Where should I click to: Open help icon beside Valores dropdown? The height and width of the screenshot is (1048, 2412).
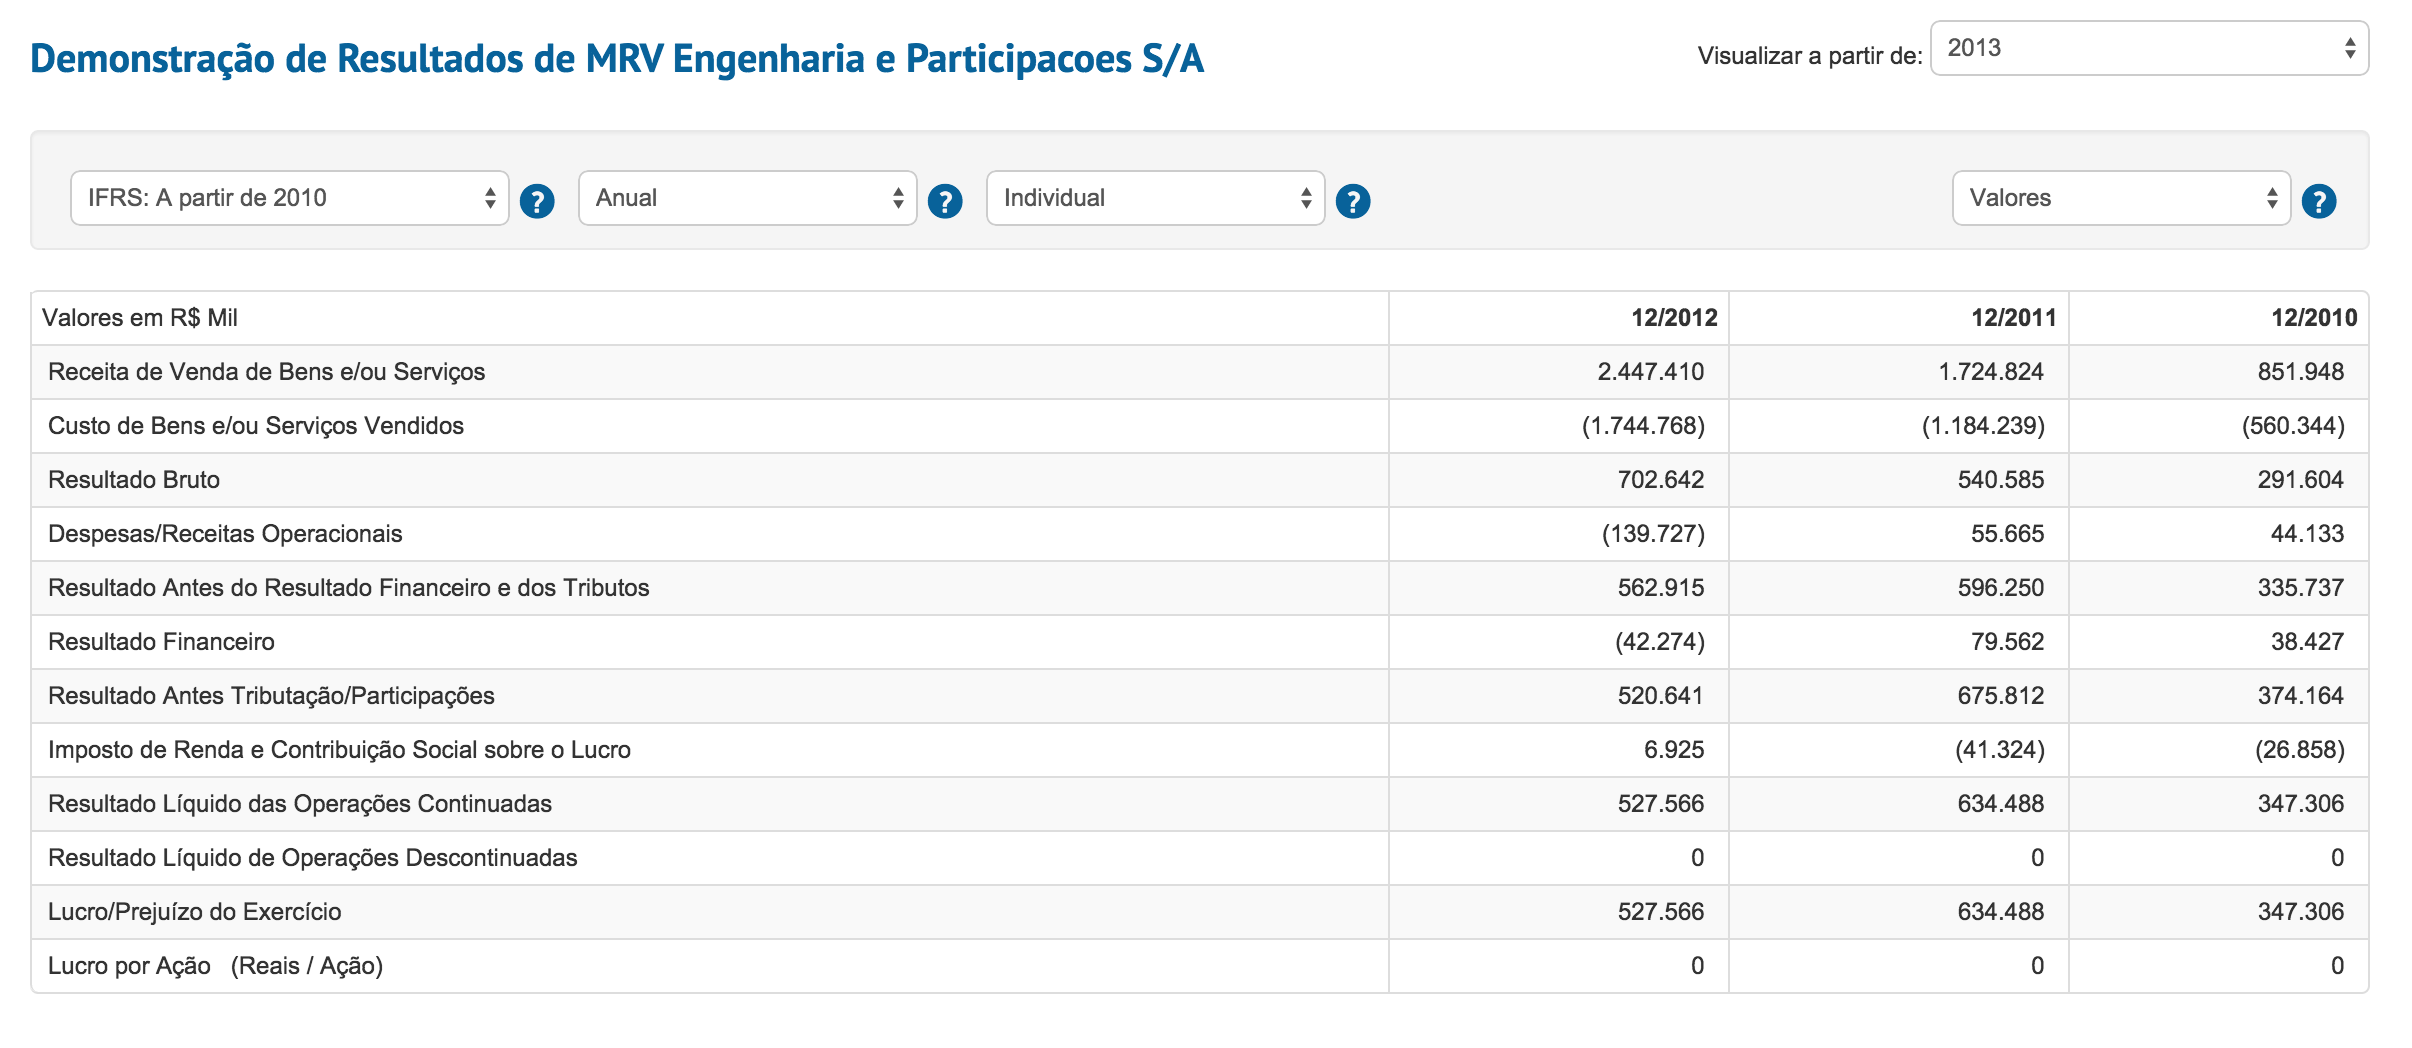point(2319,201)
